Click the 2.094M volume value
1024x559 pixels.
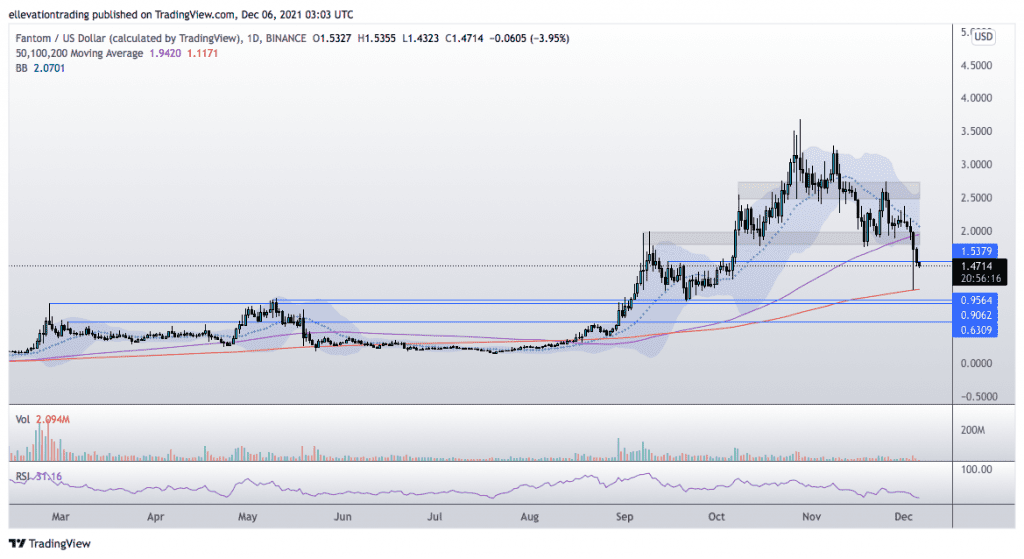point(53,419)
